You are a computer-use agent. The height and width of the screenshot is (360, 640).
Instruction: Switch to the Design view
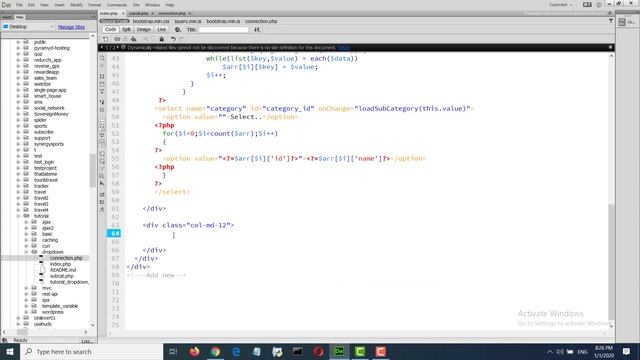point(143,29)
